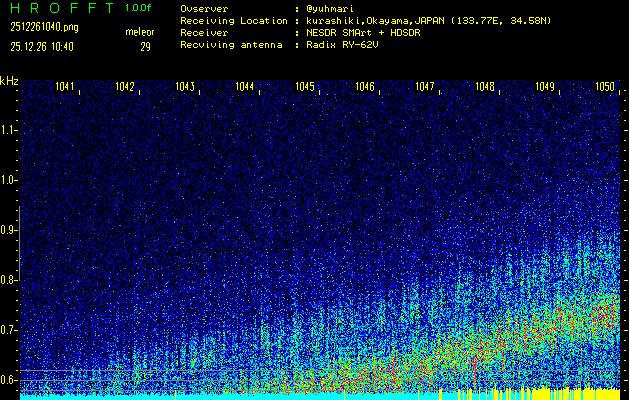Viewport: 629px width, 400px height.
Task: Click the 1045 time marker
Action: [305, 87]
